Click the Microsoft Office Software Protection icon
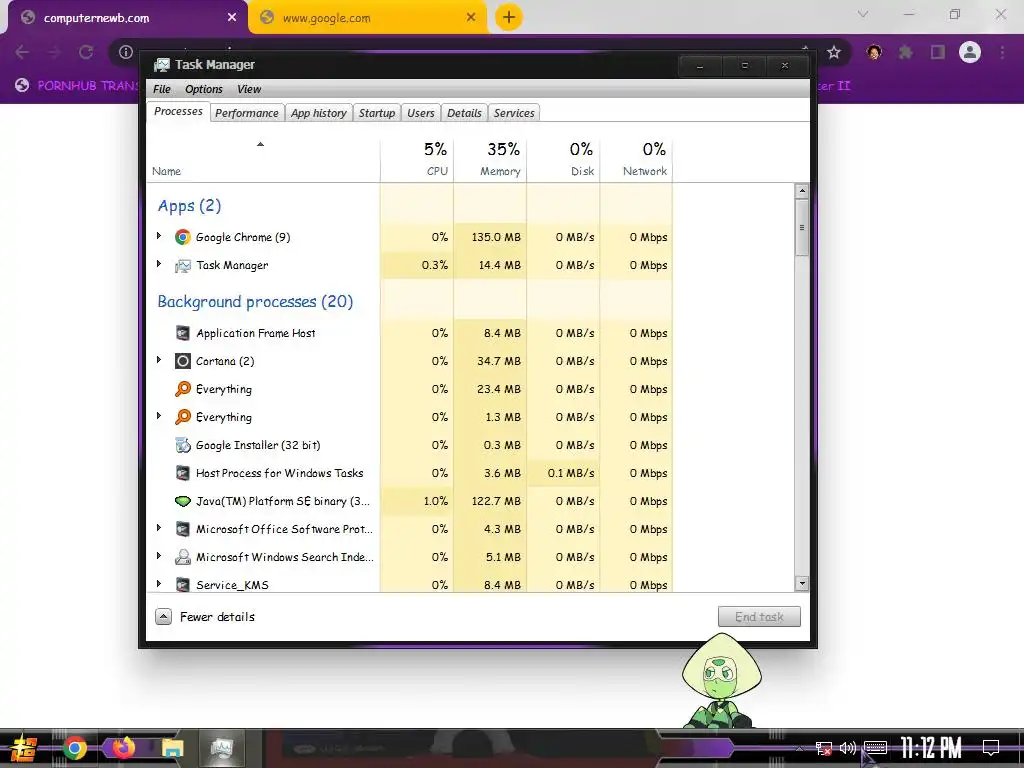Image resolution: width=1024 pixels, height=768 pixels. pos(183,530)
